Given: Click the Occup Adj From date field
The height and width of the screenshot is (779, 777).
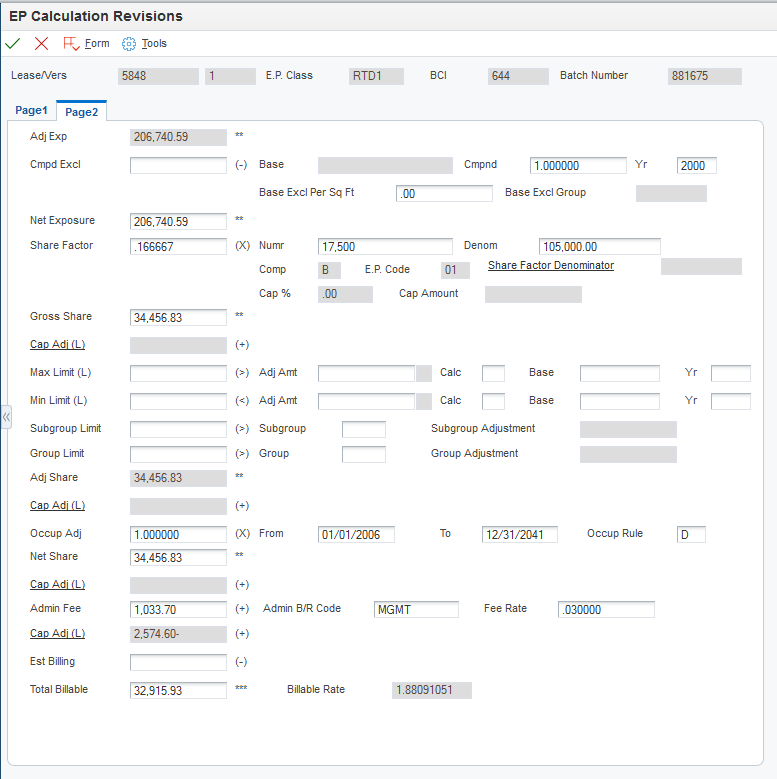Looking at the screenshot, I should click(x=356, y=534).
